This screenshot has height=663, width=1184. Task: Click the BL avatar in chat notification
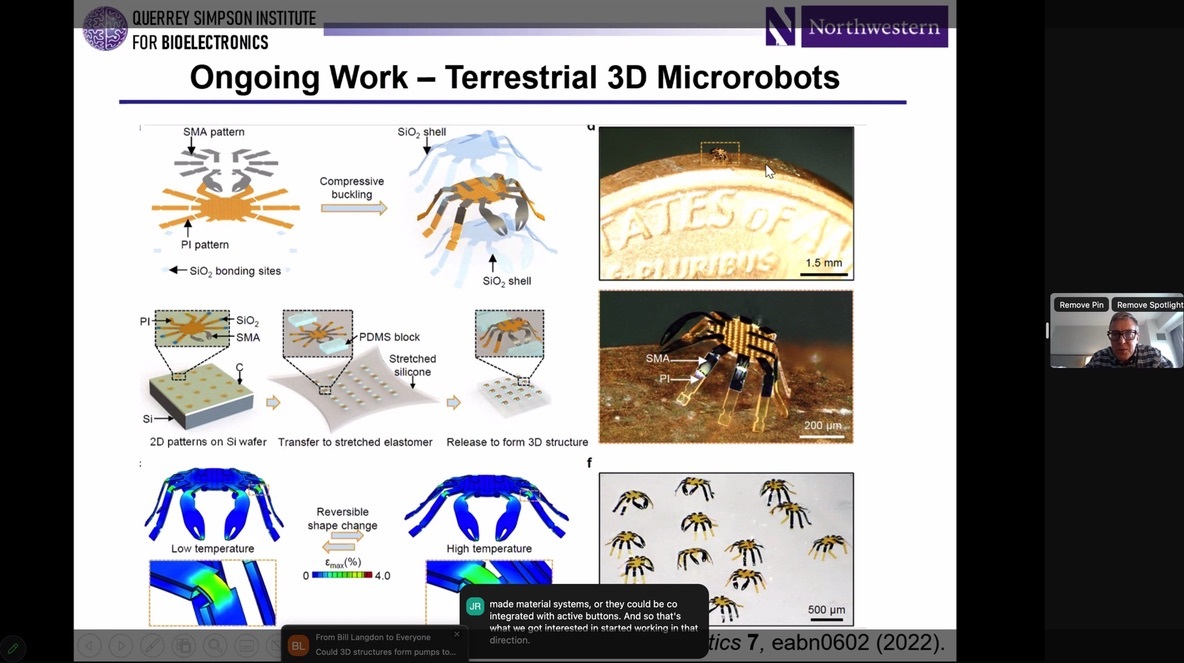(298, 646)
